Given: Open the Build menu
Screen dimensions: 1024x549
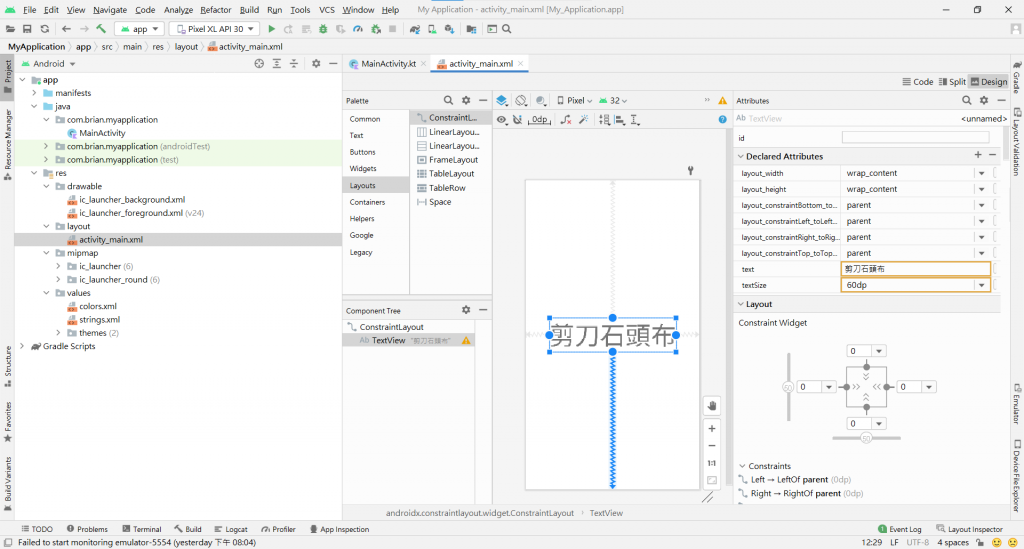Looking at the screenshot, I should click(x=249, y=10).
